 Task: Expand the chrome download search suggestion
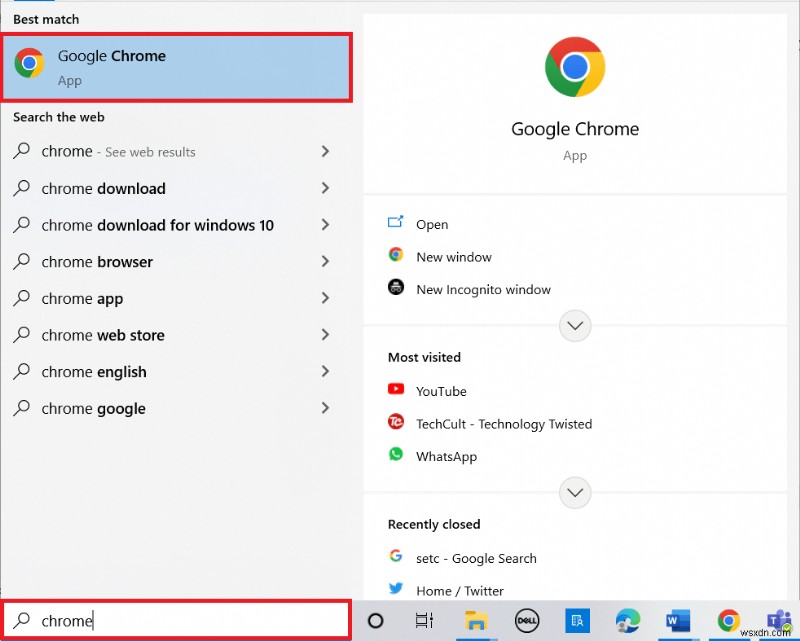pyautogui.click(x=325, y=188)
